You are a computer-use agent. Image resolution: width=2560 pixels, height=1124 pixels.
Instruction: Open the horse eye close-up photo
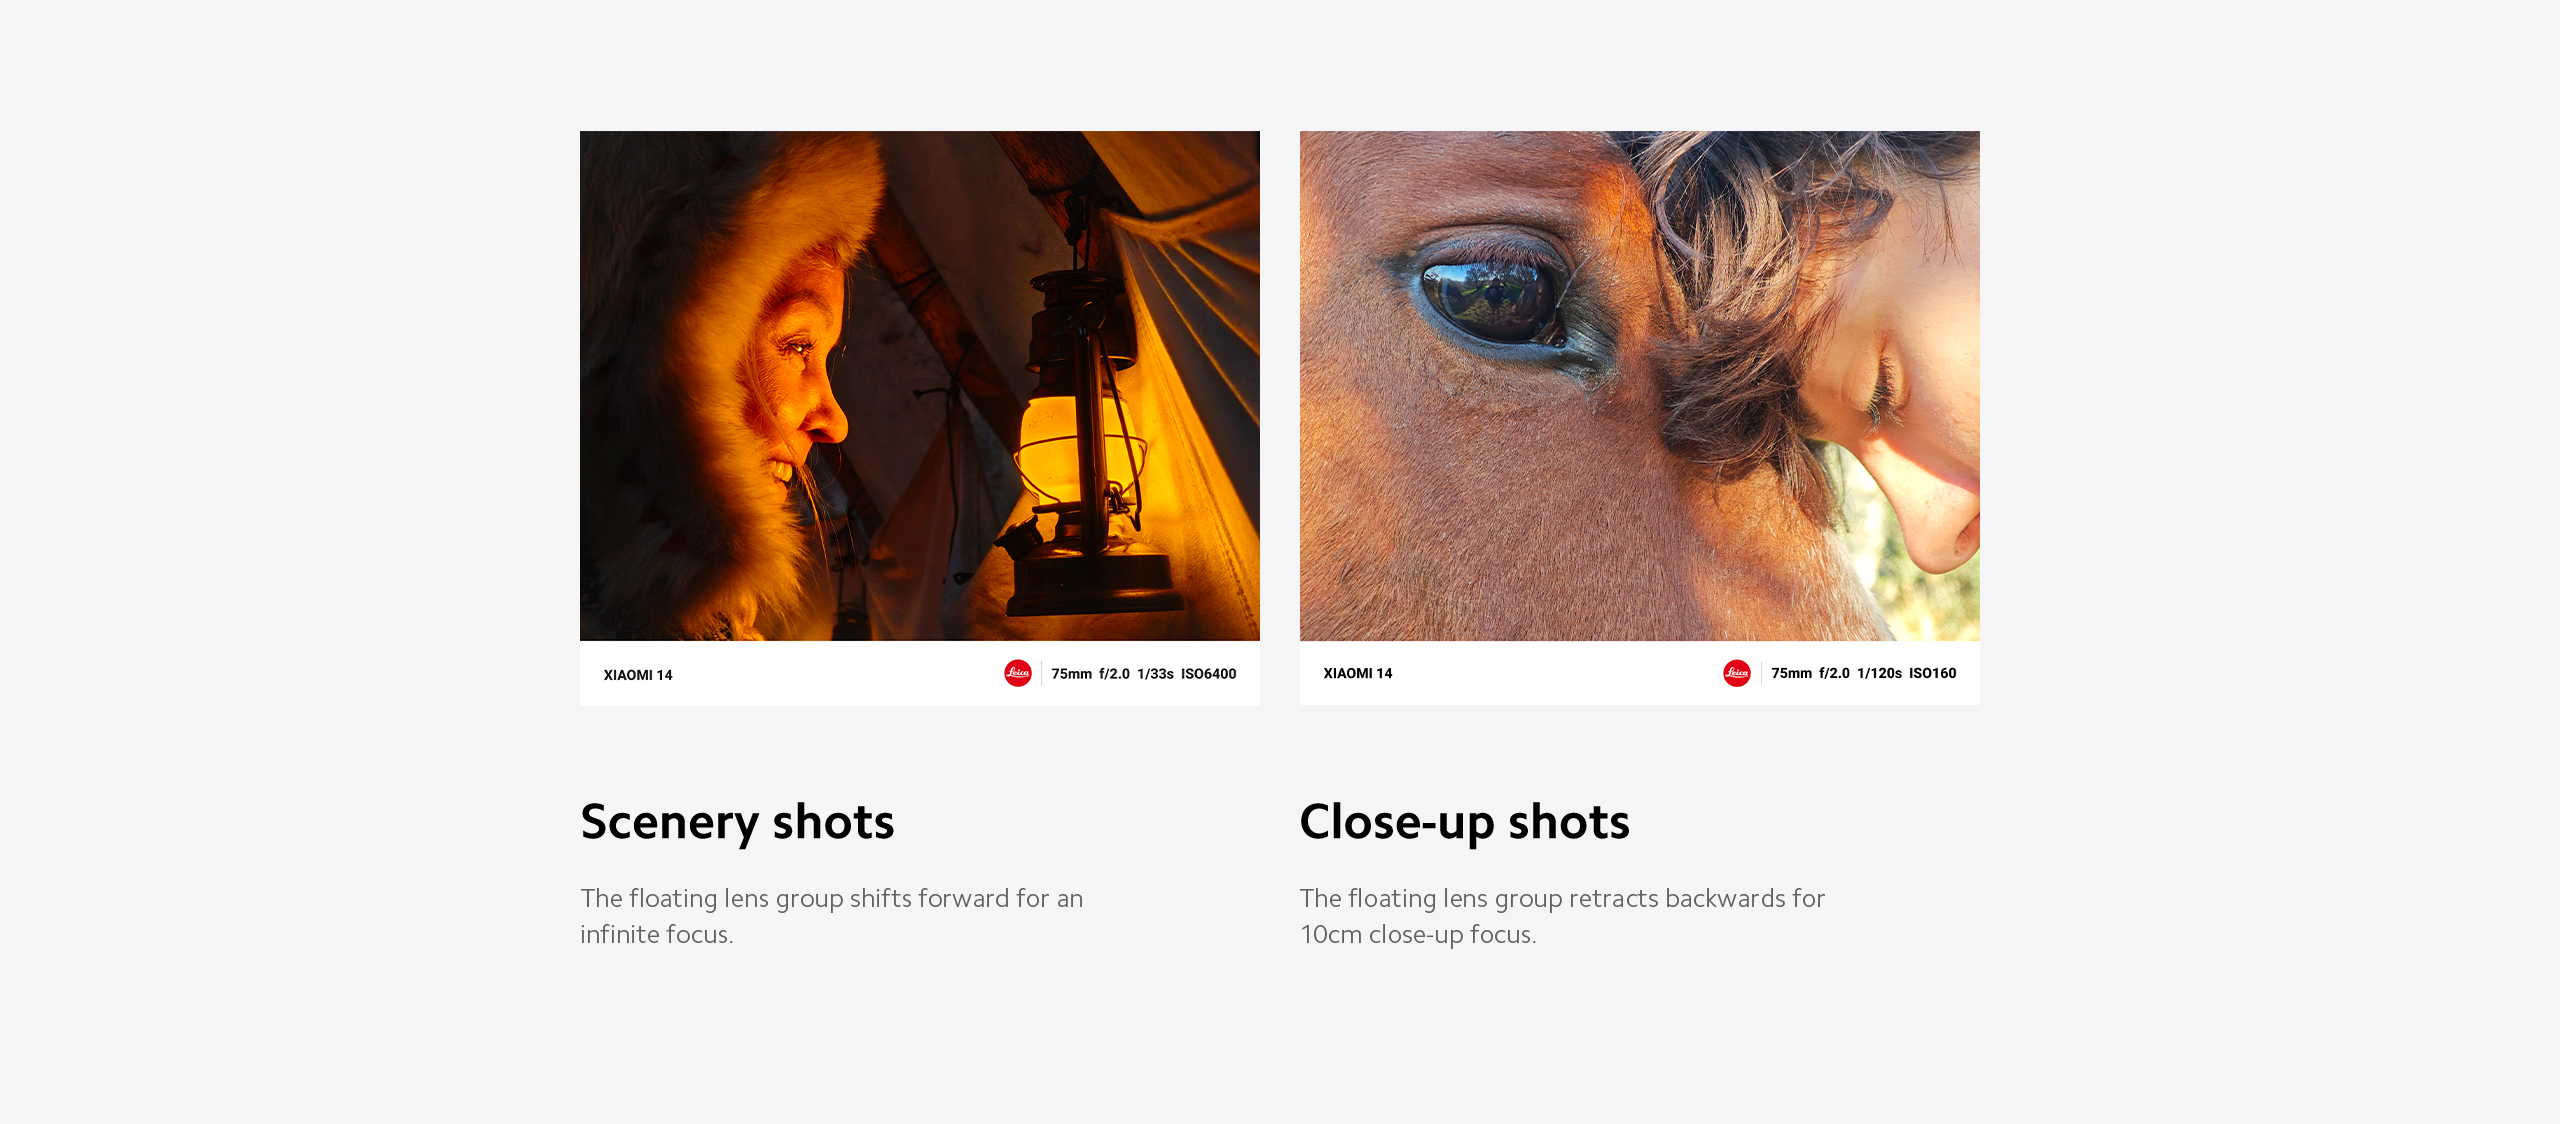click(x=1640, y=386)
